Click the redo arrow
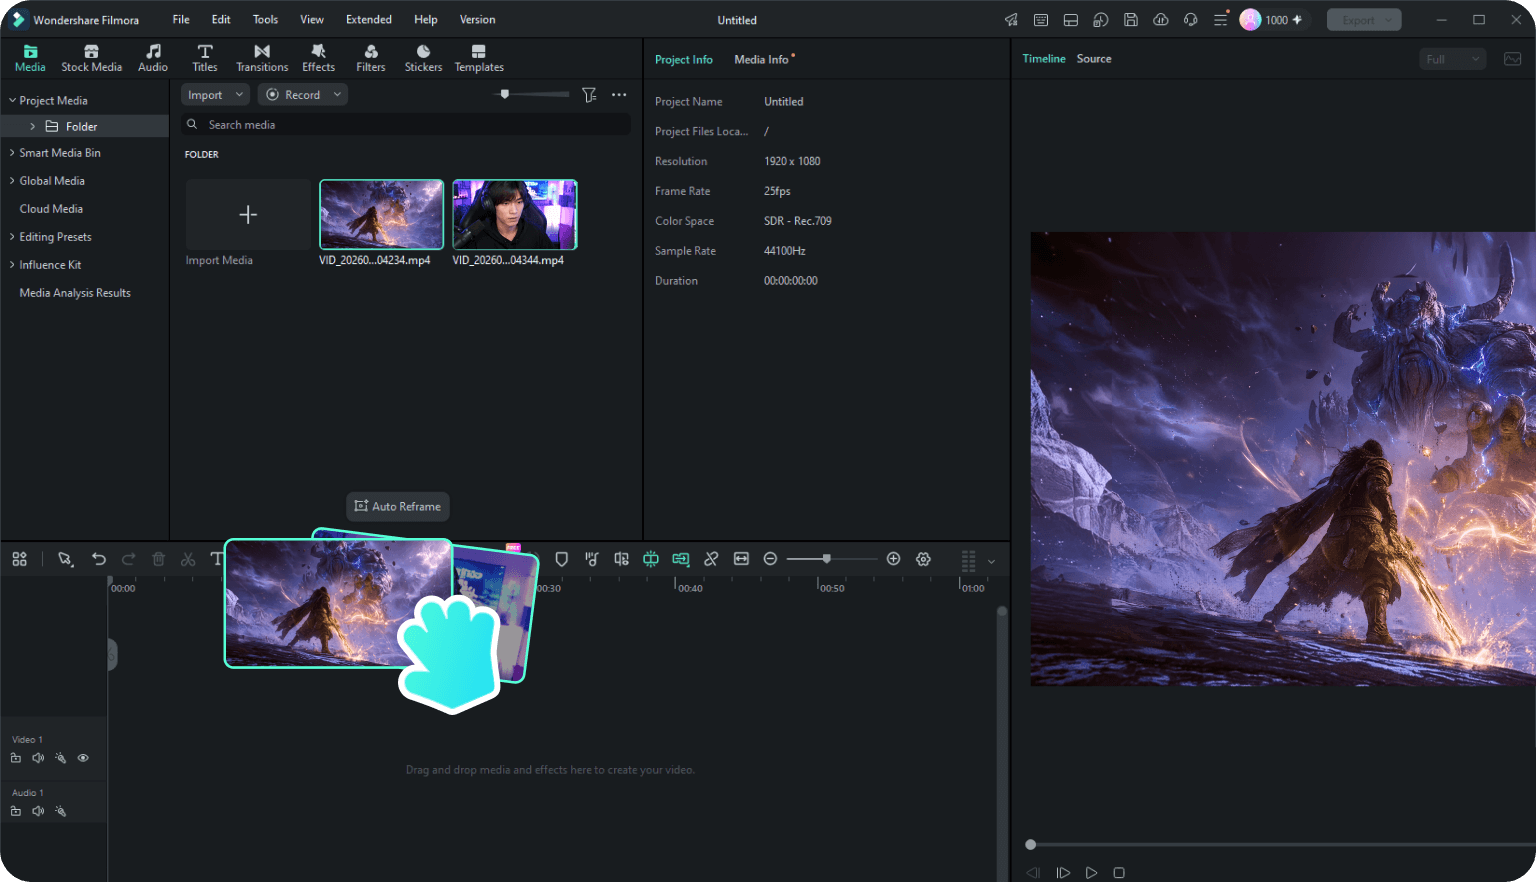This screenshot has height=882, width=1536. pos(128,559)
